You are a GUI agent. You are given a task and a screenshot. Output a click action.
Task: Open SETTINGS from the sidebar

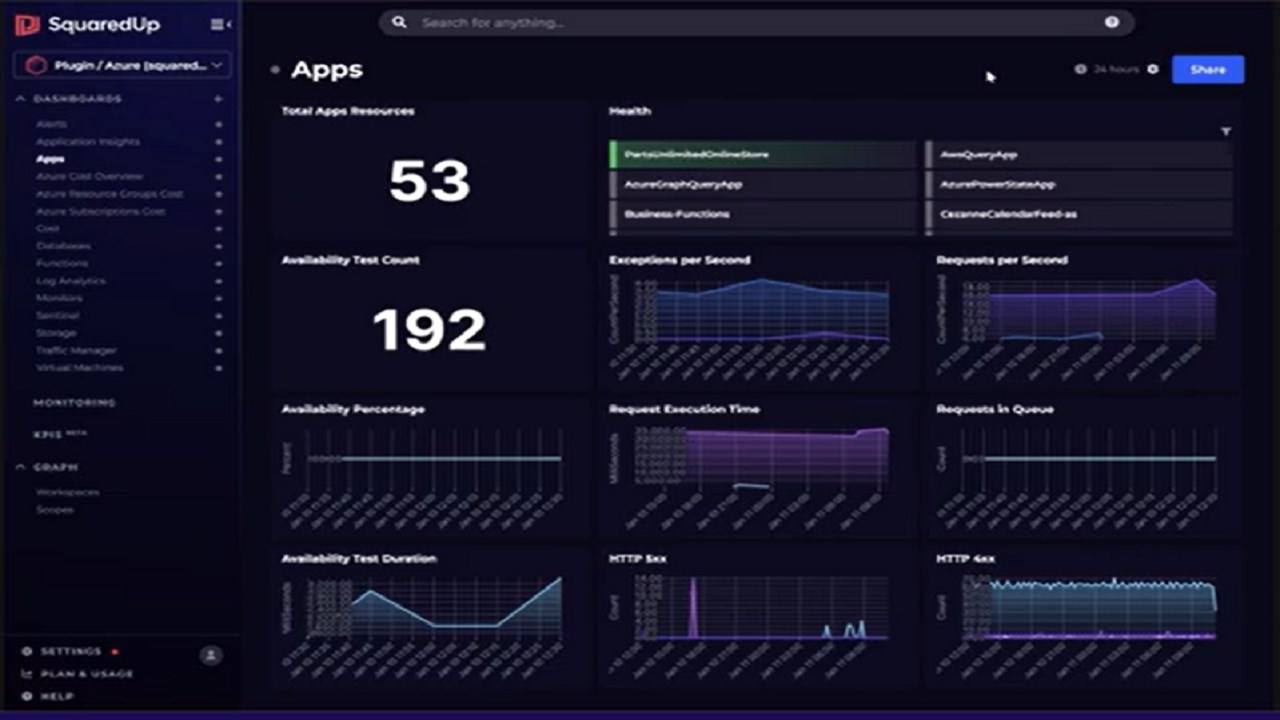point(70,651)
